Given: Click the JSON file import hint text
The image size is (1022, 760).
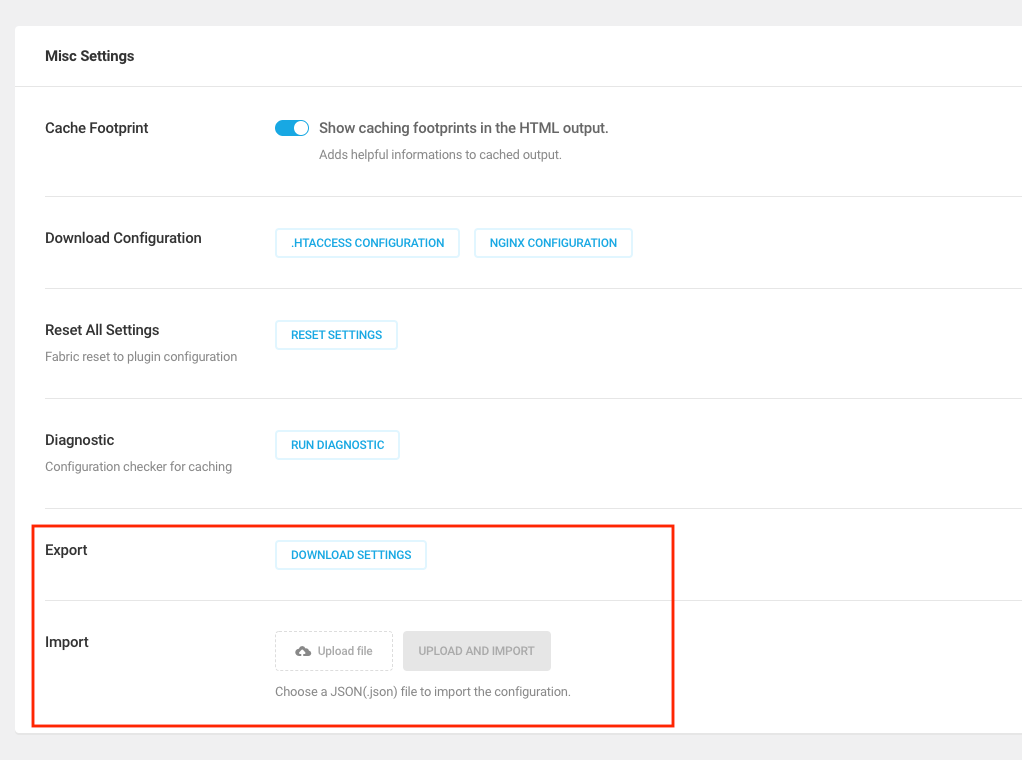Looking at the screenshot, I should (x=422, y=691).
